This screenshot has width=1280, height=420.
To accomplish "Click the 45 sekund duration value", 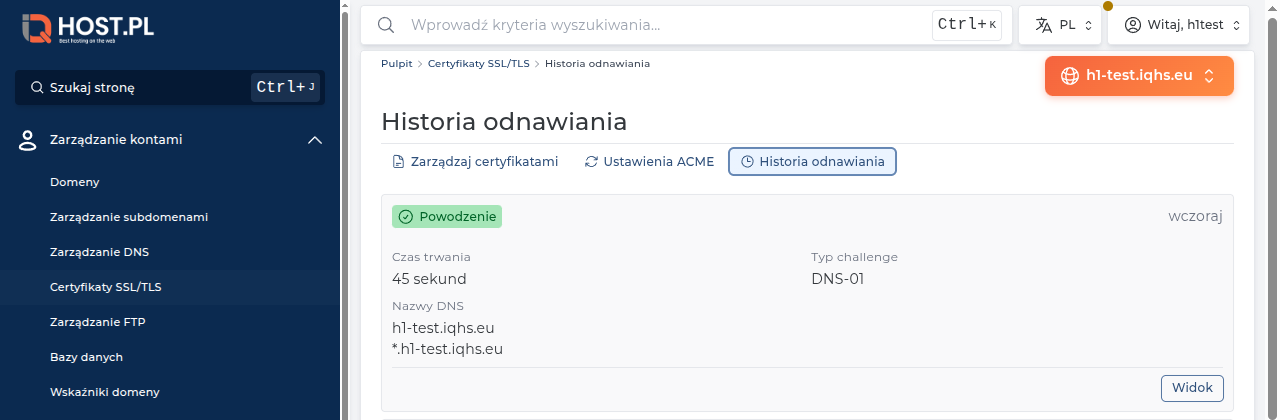I will (x=429, y=278).
